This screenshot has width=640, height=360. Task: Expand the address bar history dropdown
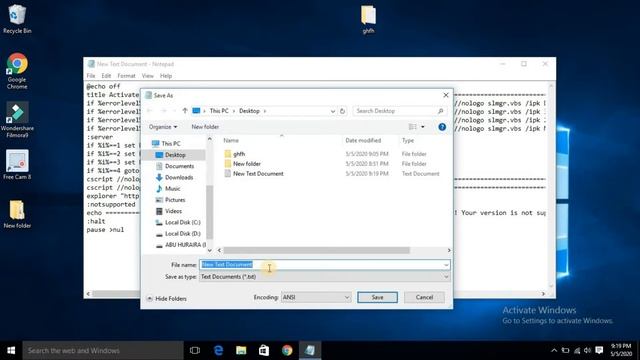(x=333, y=111)
